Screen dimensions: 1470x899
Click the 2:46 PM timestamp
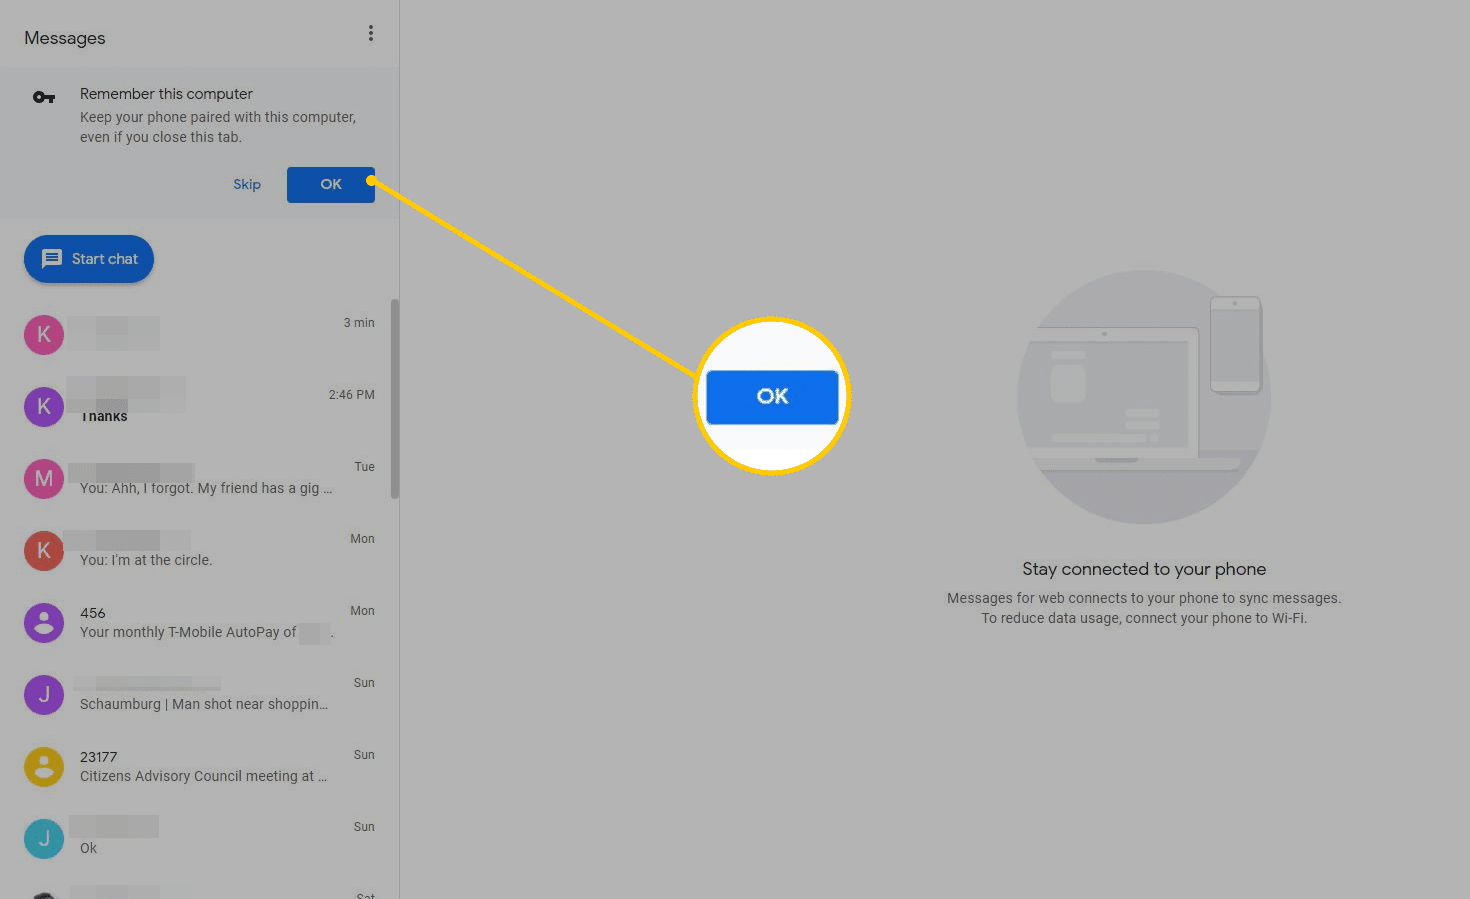(352, 395)
